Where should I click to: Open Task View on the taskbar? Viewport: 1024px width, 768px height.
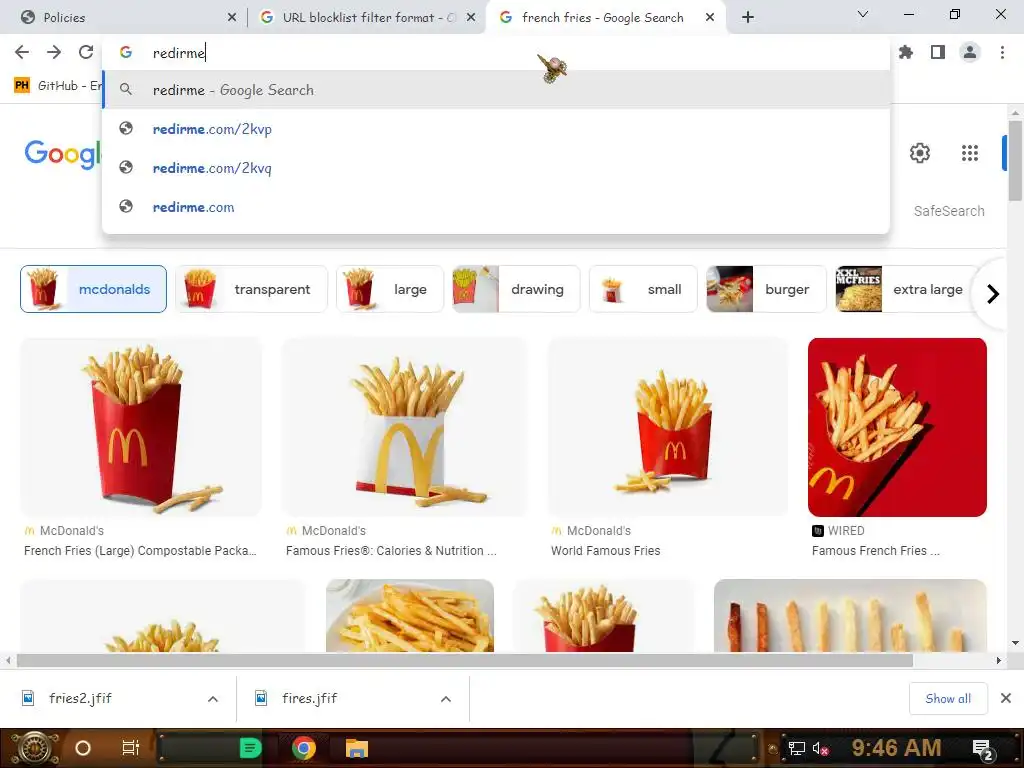coord(131,748)
